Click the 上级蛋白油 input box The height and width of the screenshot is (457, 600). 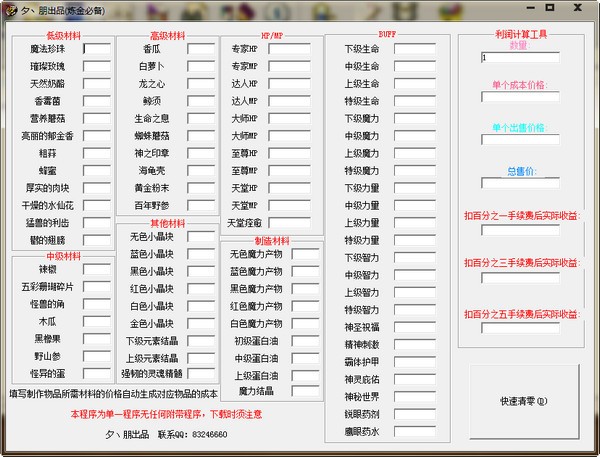(x=305, y=376)
